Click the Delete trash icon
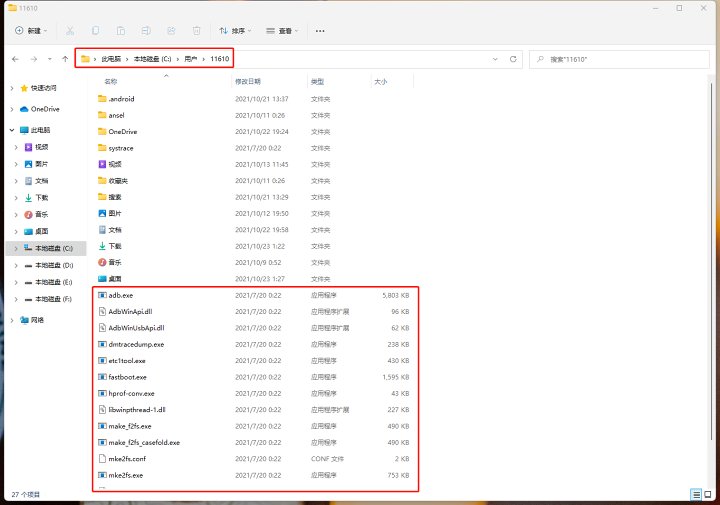 click(x=197, y=31)
